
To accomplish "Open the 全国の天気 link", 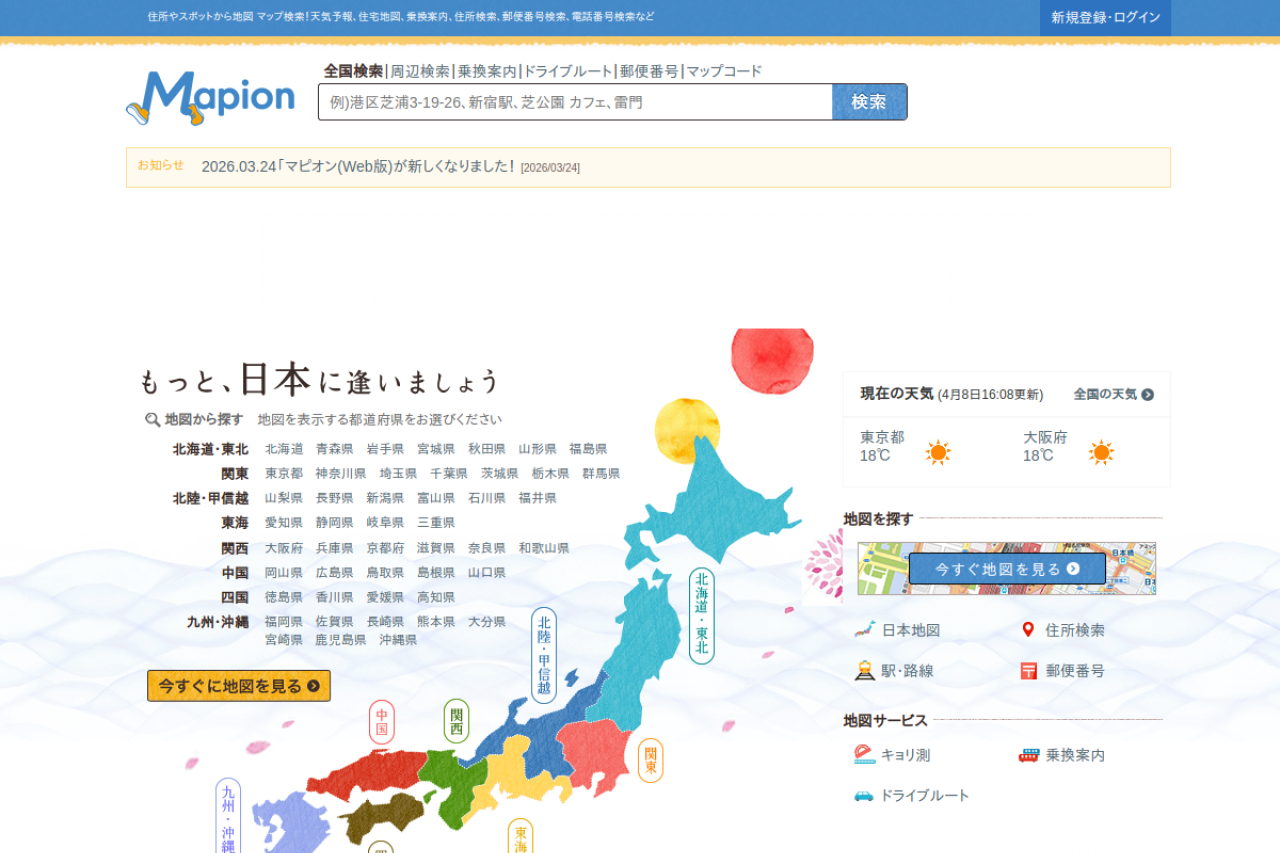I will (x=1113, y=394).
